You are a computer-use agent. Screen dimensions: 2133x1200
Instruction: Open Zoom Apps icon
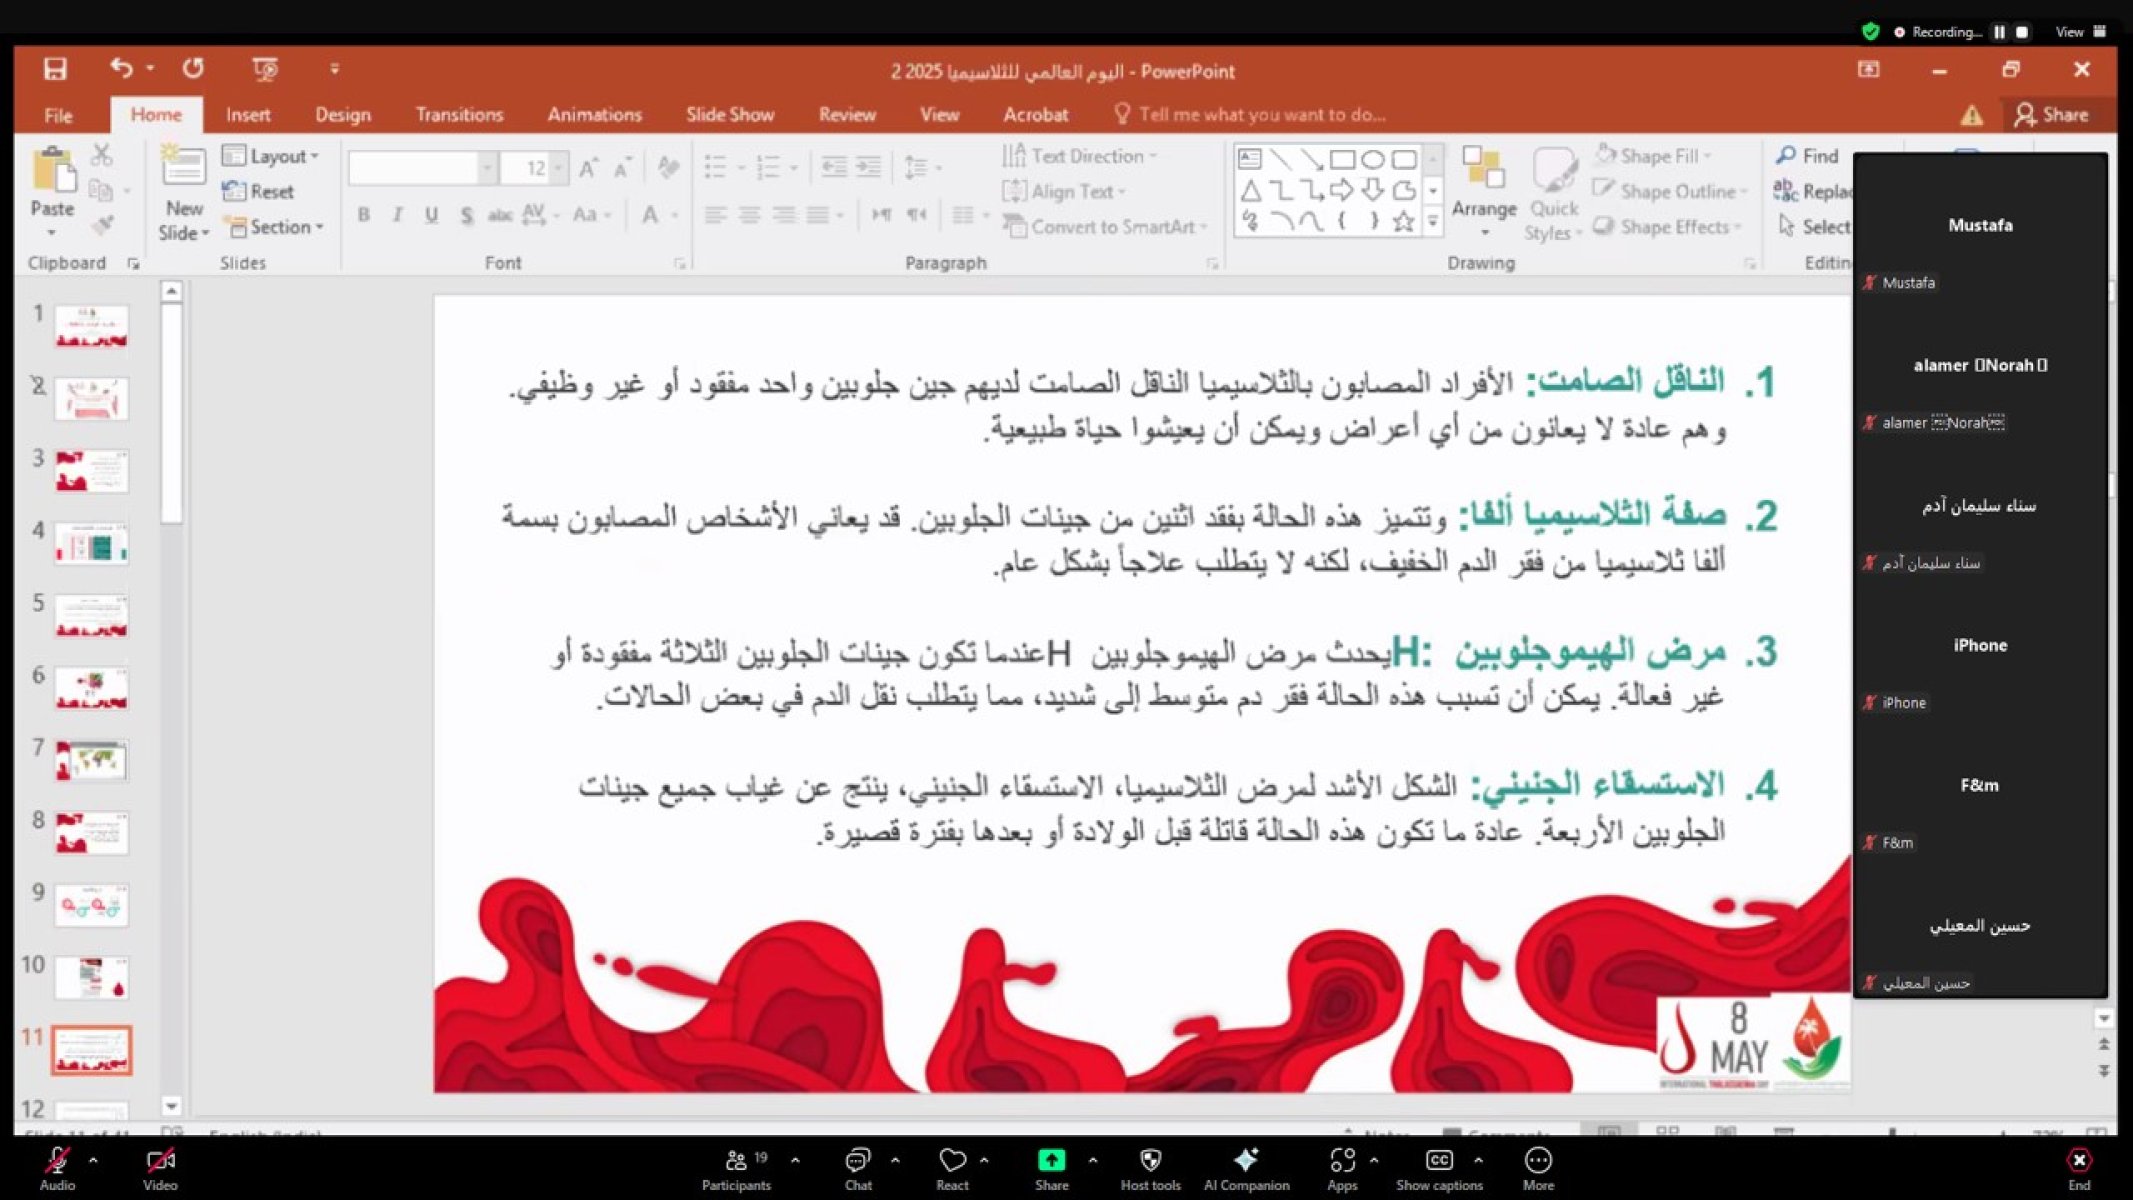click(1342, 1168)
